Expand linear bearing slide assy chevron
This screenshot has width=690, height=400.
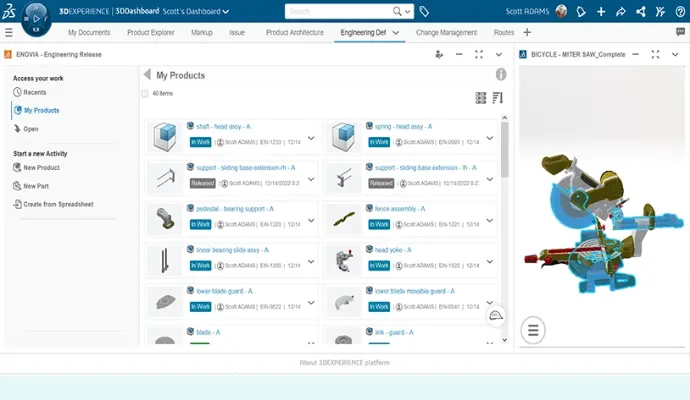(311, 261)
